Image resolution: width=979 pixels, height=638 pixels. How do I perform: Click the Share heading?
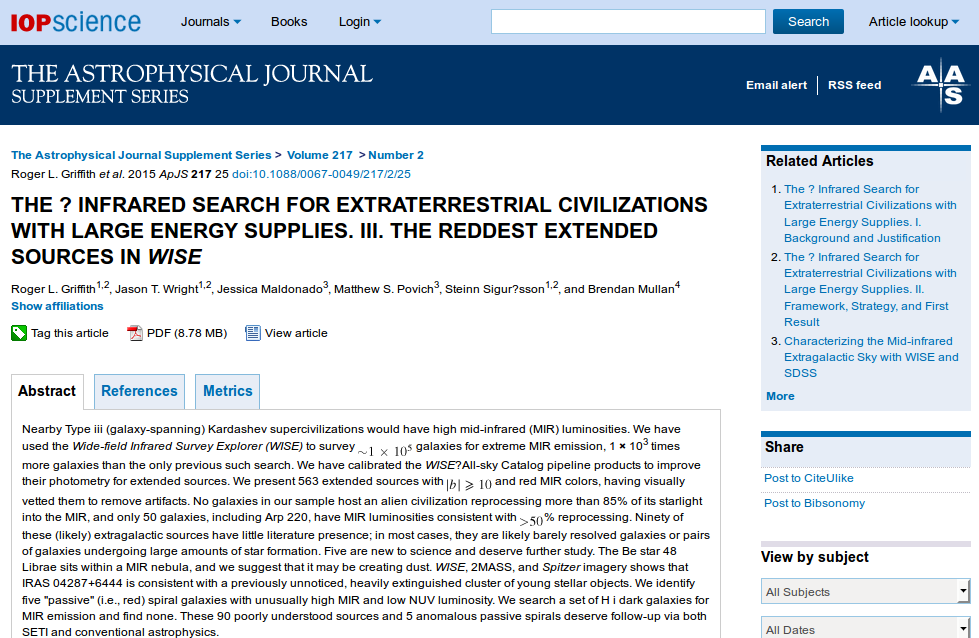(784, 447)
